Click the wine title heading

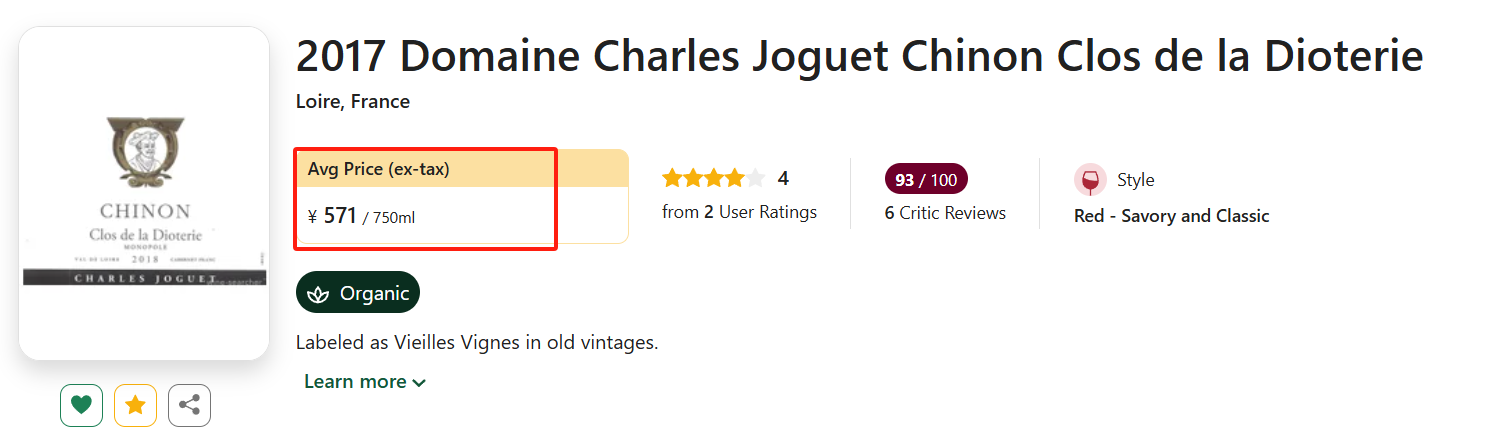859,57
